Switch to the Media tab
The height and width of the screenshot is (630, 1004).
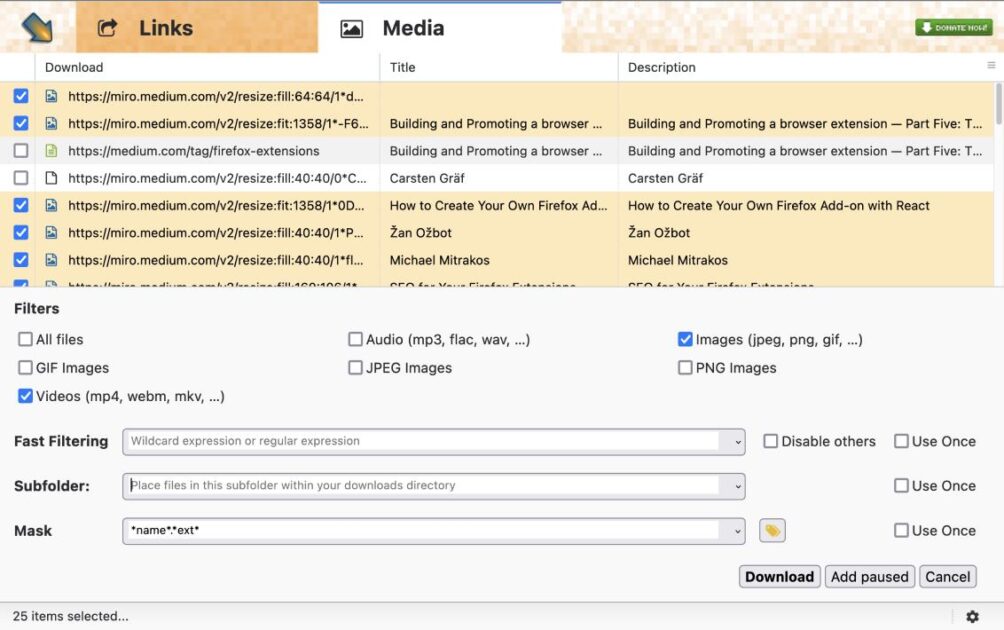point(414,28)
